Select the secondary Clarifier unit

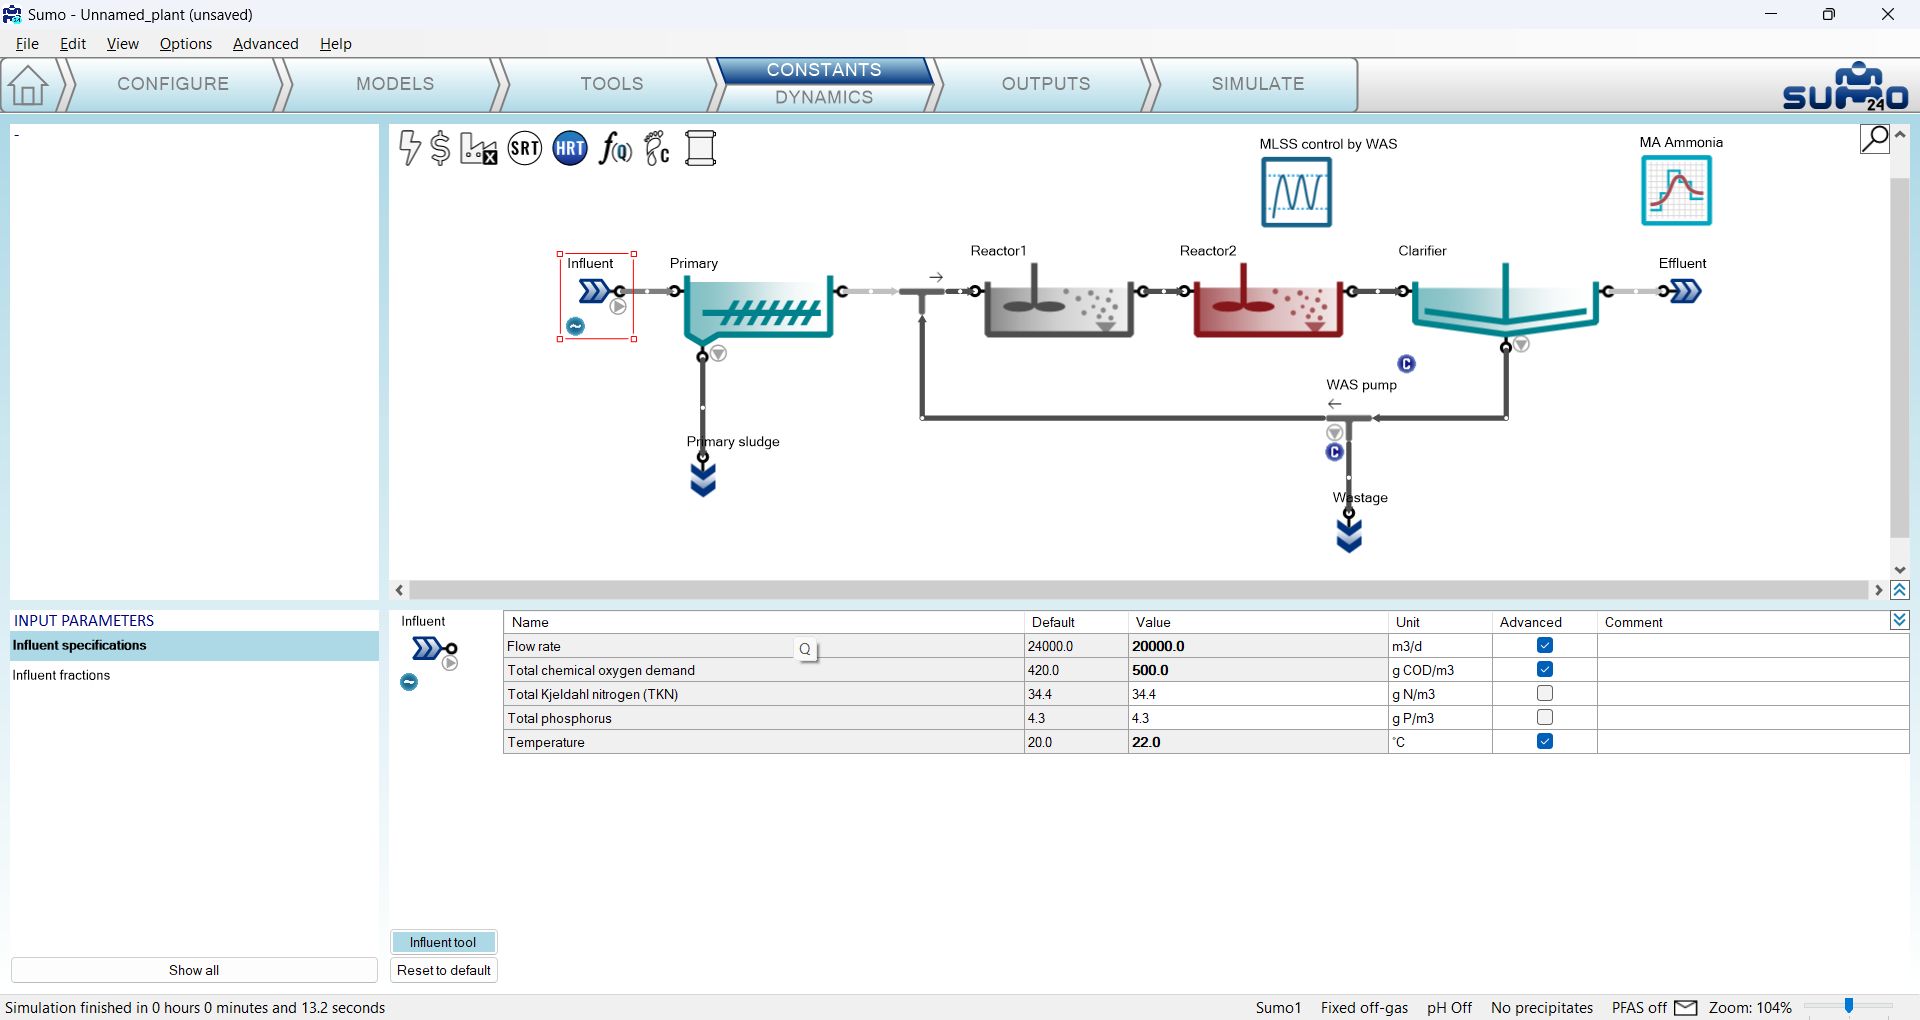[x=1505, y=301]
